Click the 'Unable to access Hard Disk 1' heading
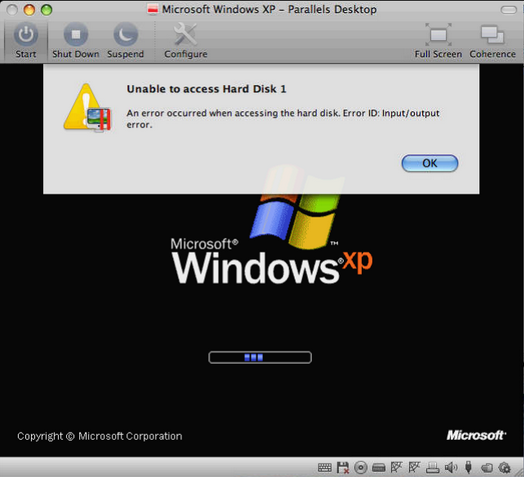524x477 pixels. pyautogui.click(x=206, y=89)
